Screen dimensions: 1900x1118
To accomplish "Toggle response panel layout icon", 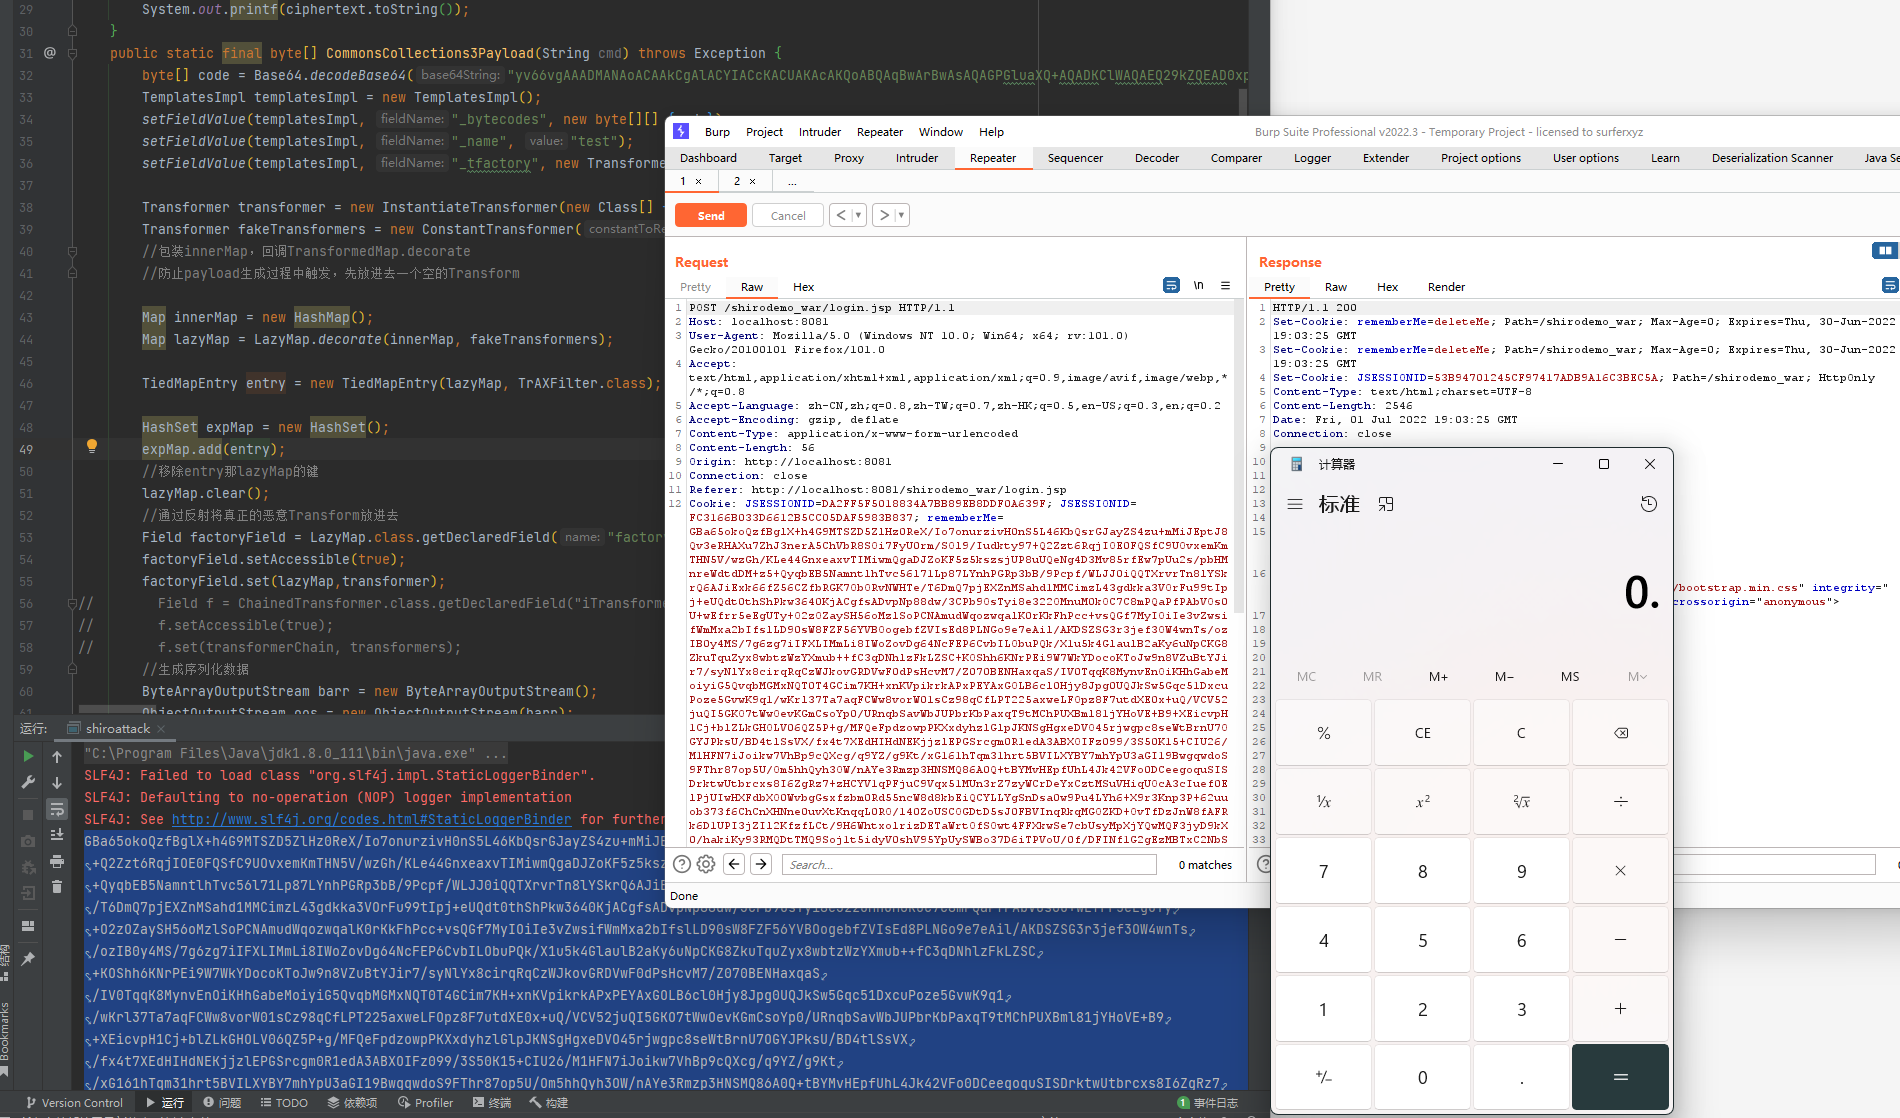I will point(1884,250).
